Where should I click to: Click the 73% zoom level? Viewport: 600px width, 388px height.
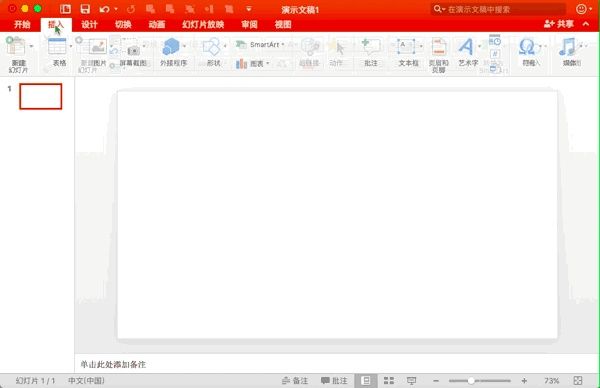[x=551, y=381]
